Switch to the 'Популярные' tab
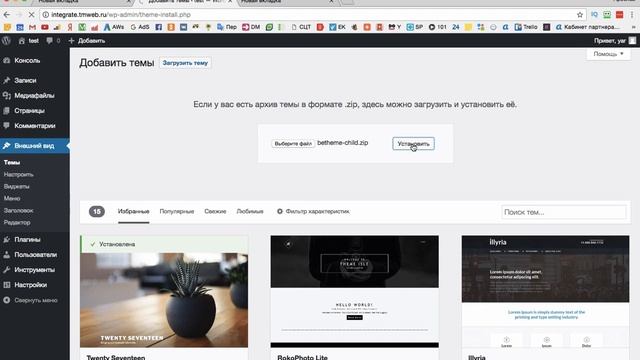Image resolution: width=640 pixels, height=360 pixels. coord(177,211)
